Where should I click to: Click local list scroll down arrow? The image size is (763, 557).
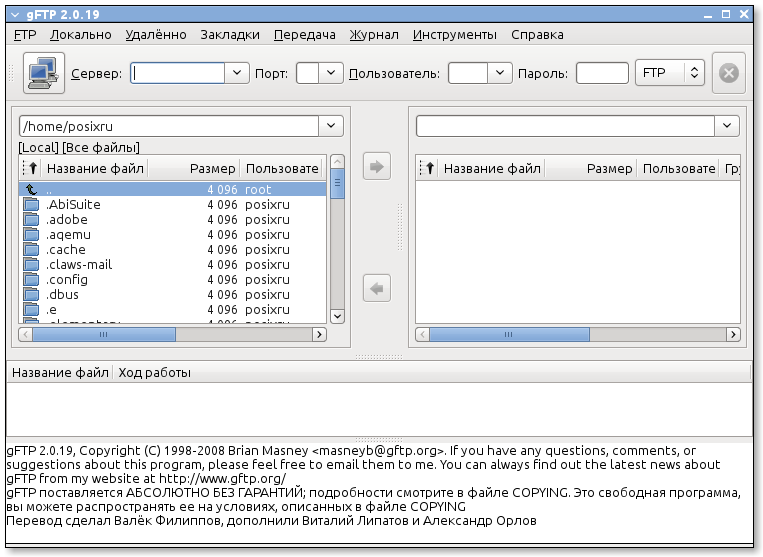[337, 316]
